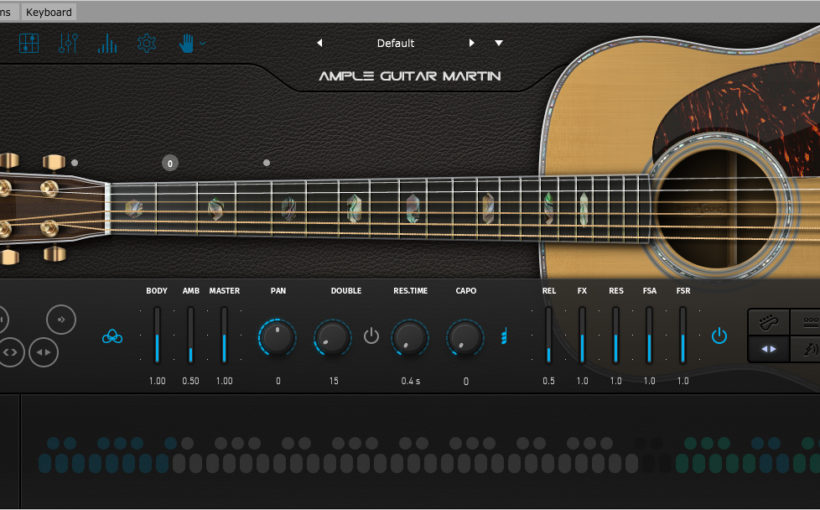
Task: Click the CAPO value 0
Action: click(465, 381)
